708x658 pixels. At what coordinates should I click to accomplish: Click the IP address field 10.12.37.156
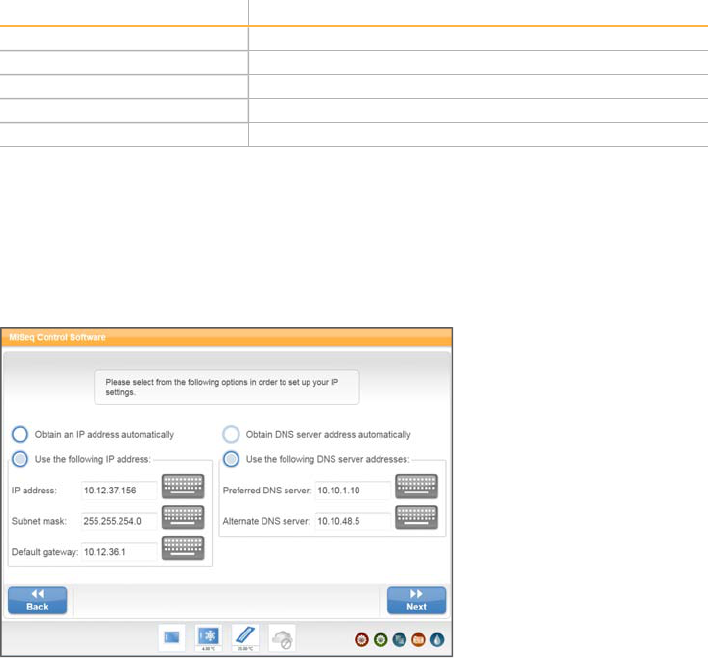tap(119, 490)
